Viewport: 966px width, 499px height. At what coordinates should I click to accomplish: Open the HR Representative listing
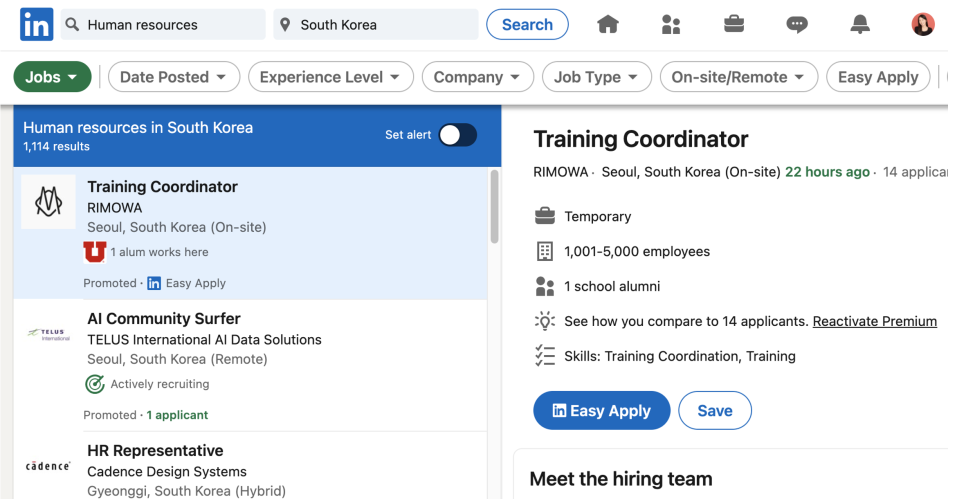155,450
